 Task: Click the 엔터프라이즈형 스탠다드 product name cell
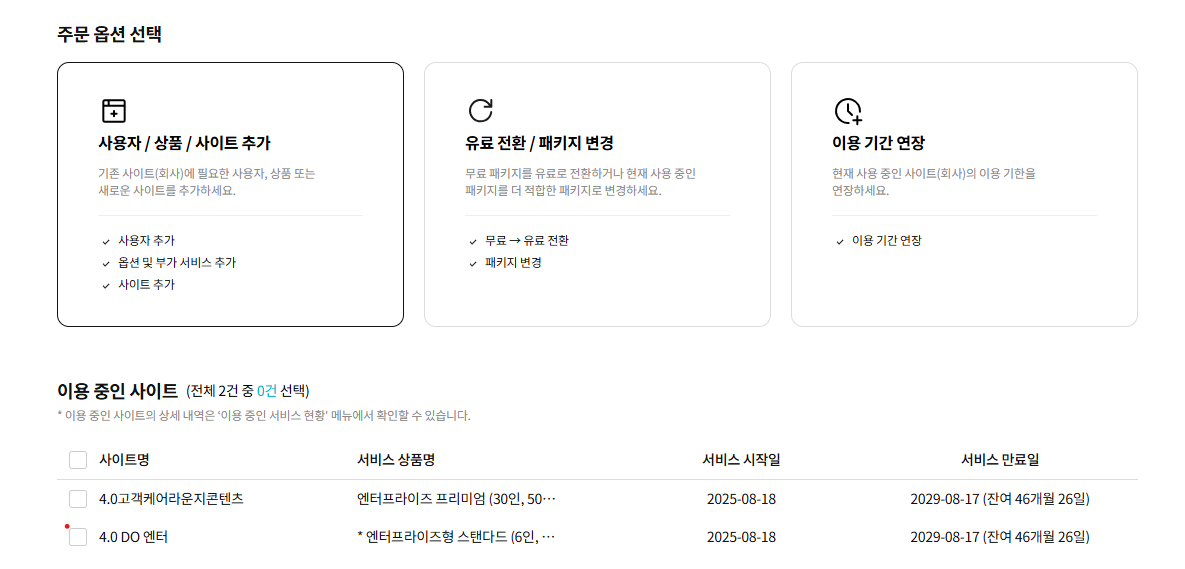coord(456,537)
